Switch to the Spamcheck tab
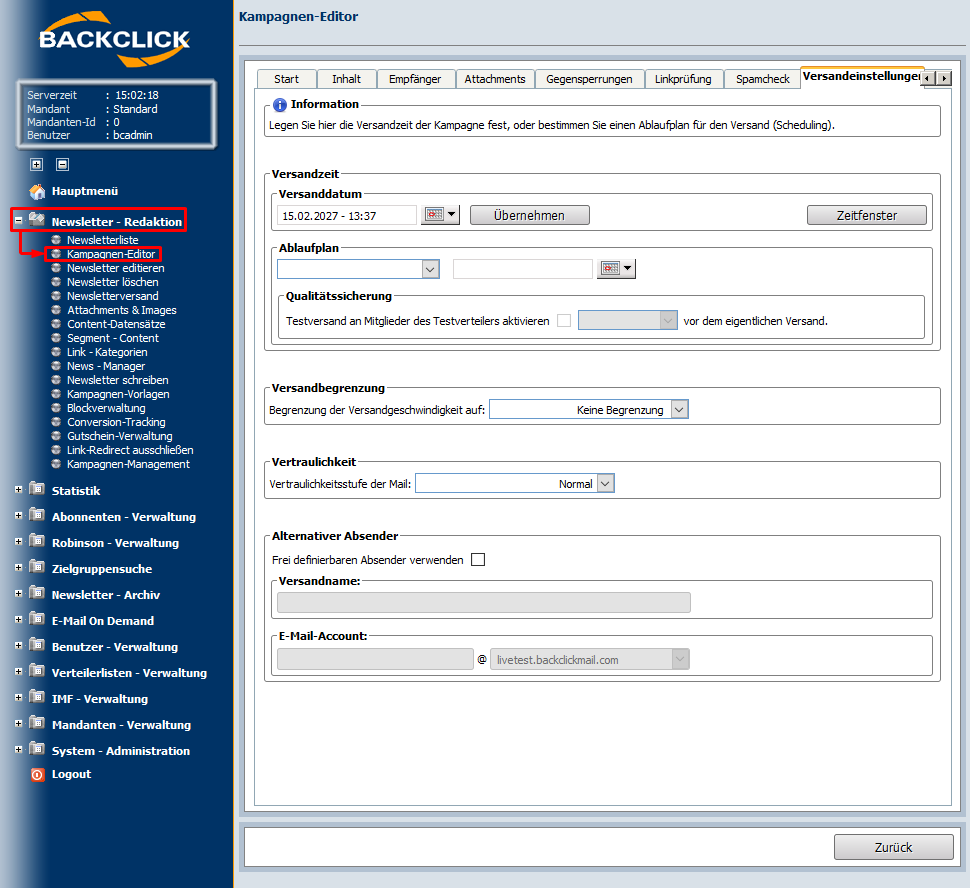970x888 pixels. pos(762,79)
